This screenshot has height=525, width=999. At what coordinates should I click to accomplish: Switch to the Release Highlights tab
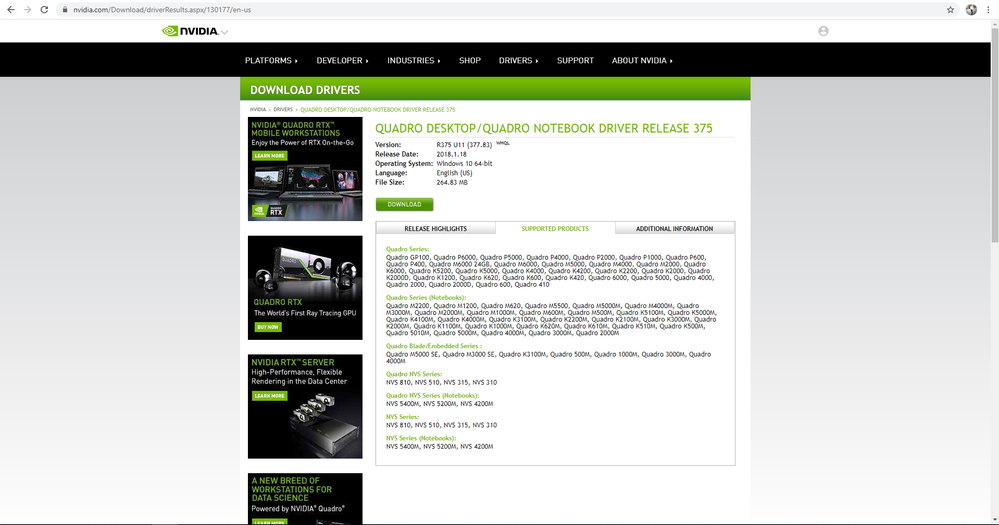coord(436,228)
